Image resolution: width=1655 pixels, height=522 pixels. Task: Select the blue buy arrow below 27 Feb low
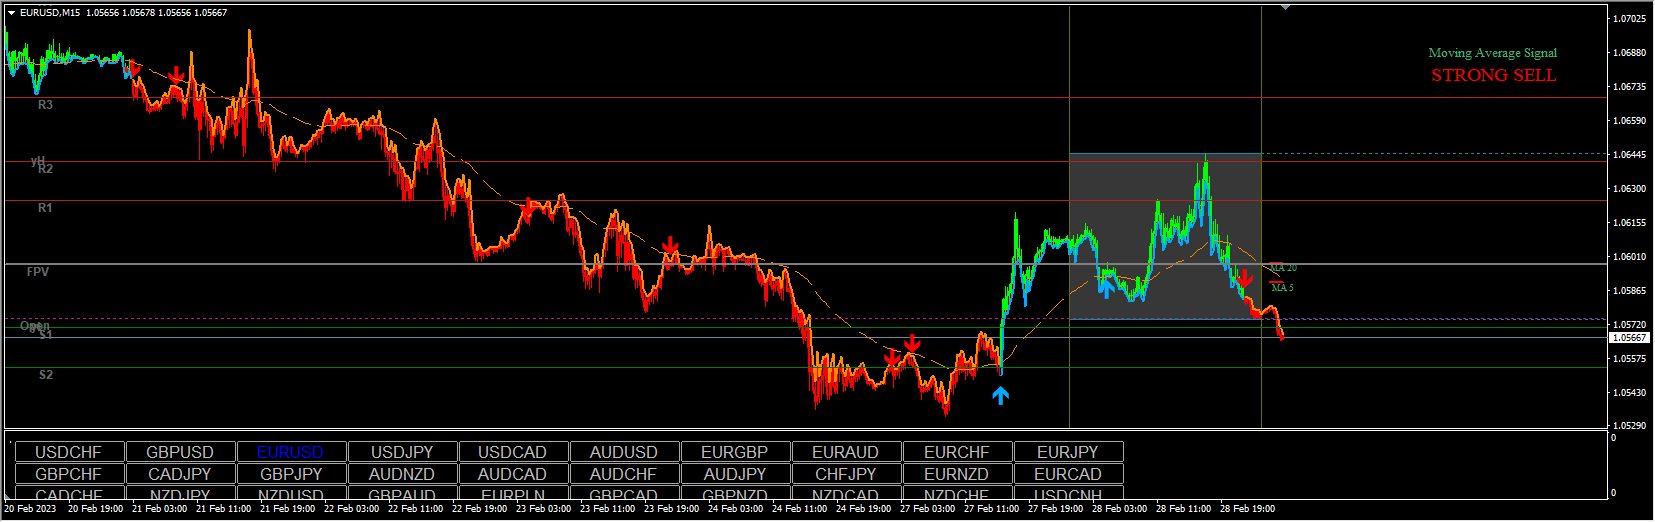pyautogui.click(x=1001, y=396)
